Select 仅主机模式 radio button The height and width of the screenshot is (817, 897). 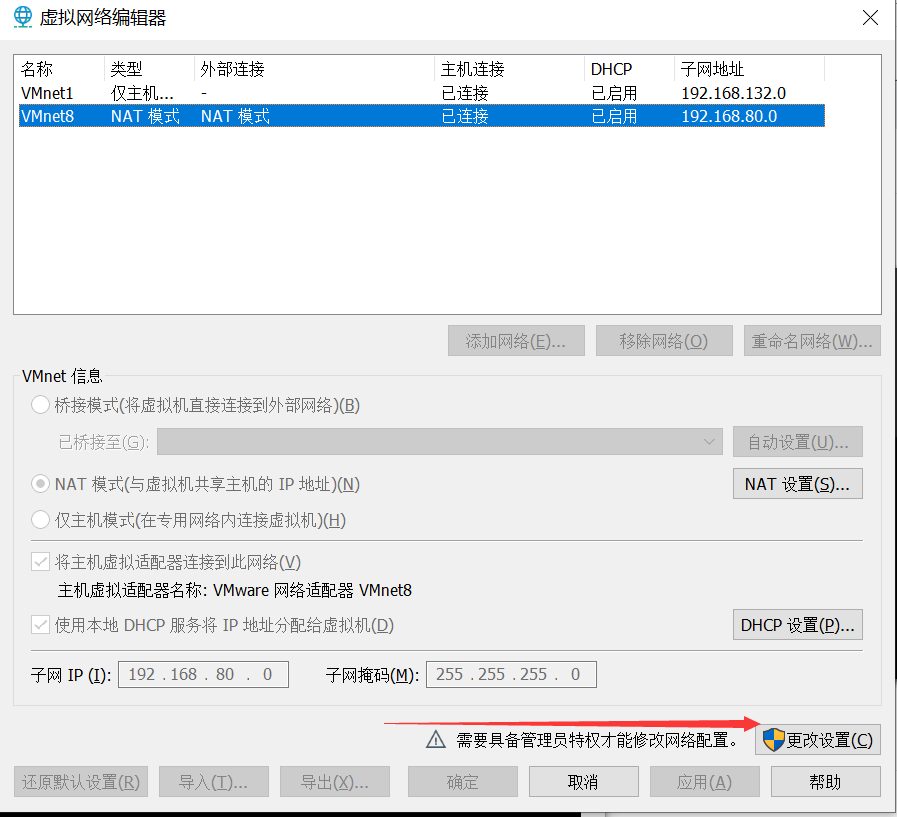40,520
